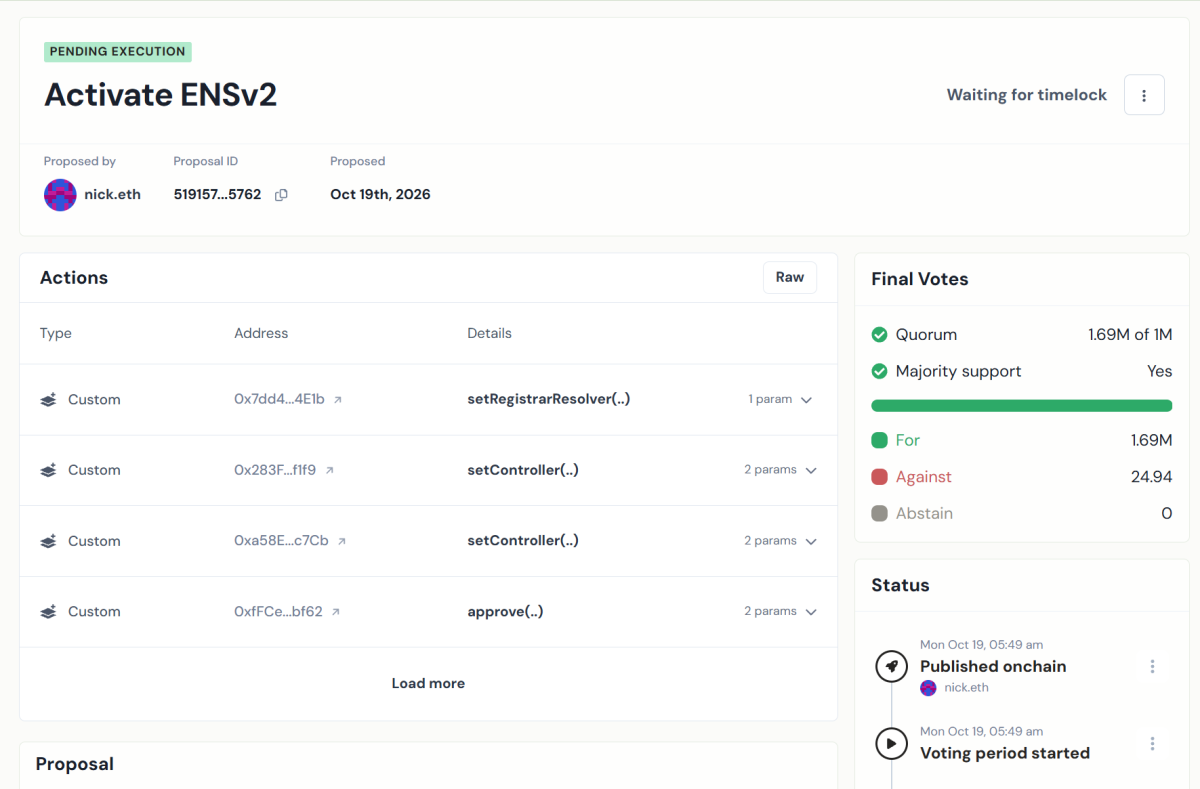The width and height of the screenshot is (1200, 789).
Task: Click the play icon for Voting period started
Action: point(891,743)
